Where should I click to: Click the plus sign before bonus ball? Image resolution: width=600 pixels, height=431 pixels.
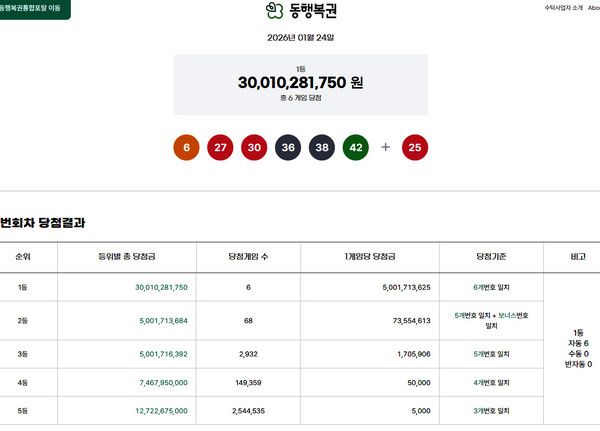(x=385, y=147)
